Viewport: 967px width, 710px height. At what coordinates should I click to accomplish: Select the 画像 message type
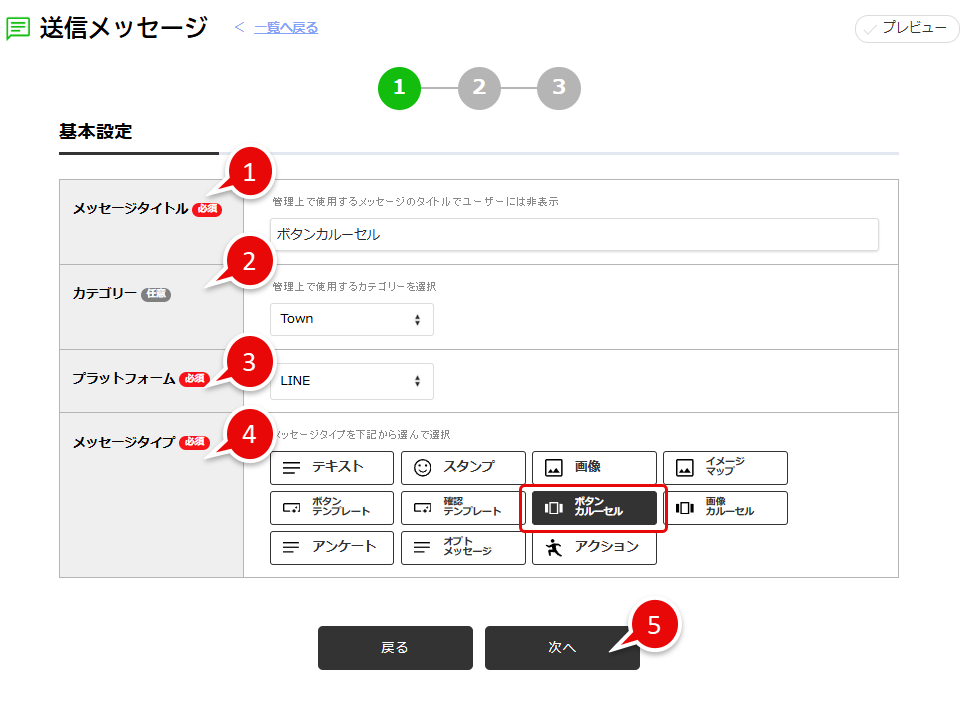594,467
